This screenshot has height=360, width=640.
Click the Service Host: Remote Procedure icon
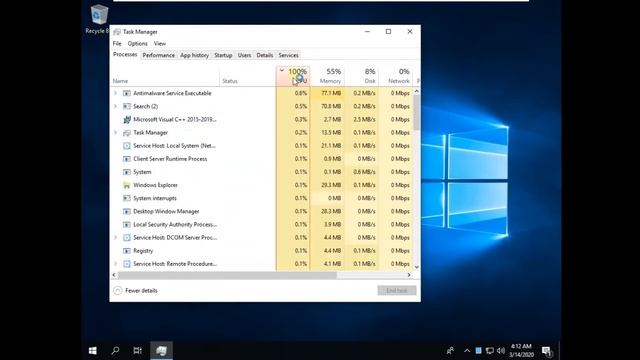[x=127, y=264]
